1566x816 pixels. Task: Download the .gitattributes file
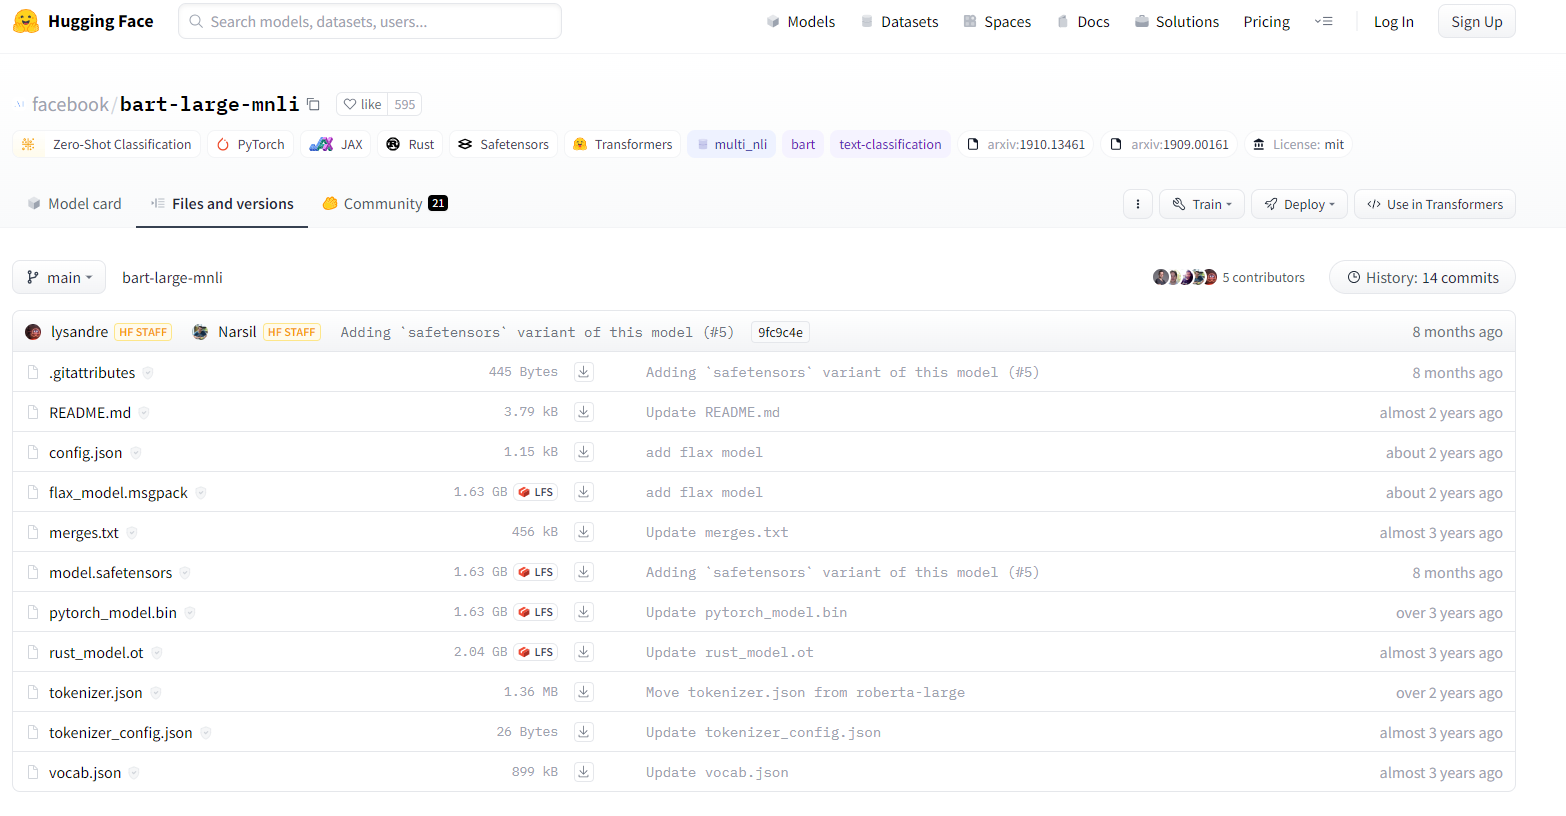pos(584,372)
